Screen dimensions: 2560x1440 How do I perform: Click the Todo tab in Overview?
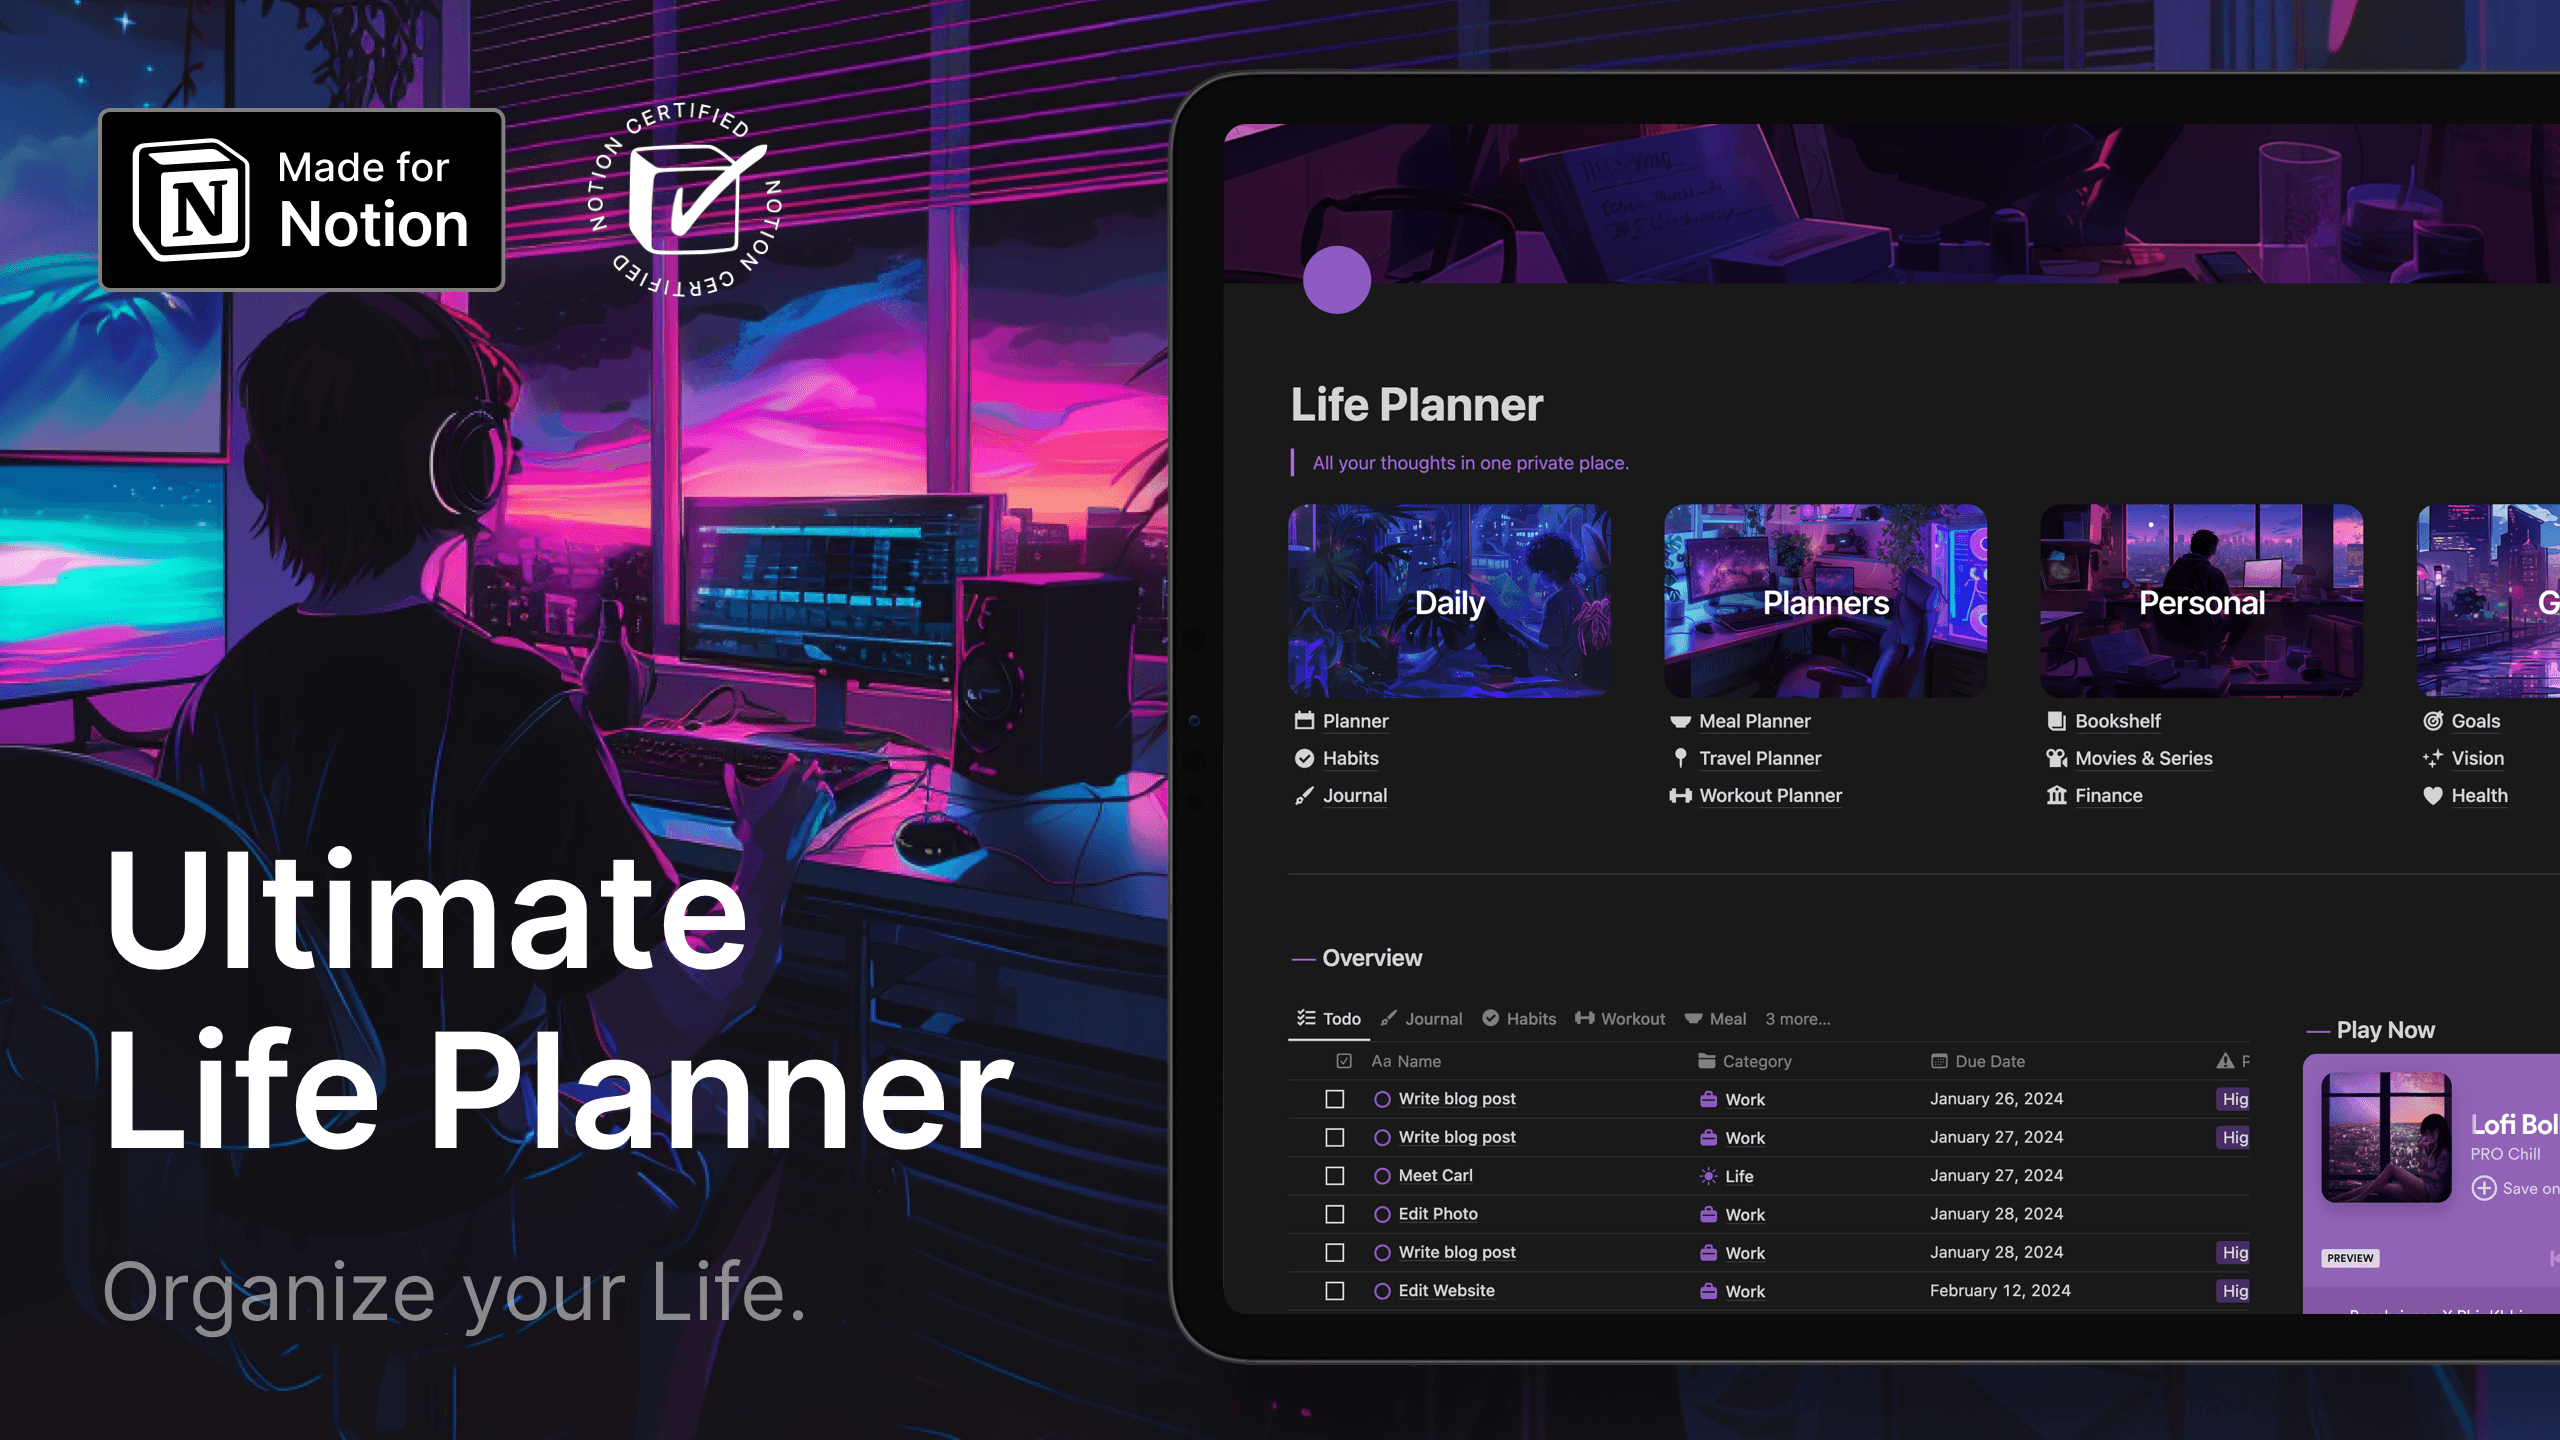[1327, 1018]
